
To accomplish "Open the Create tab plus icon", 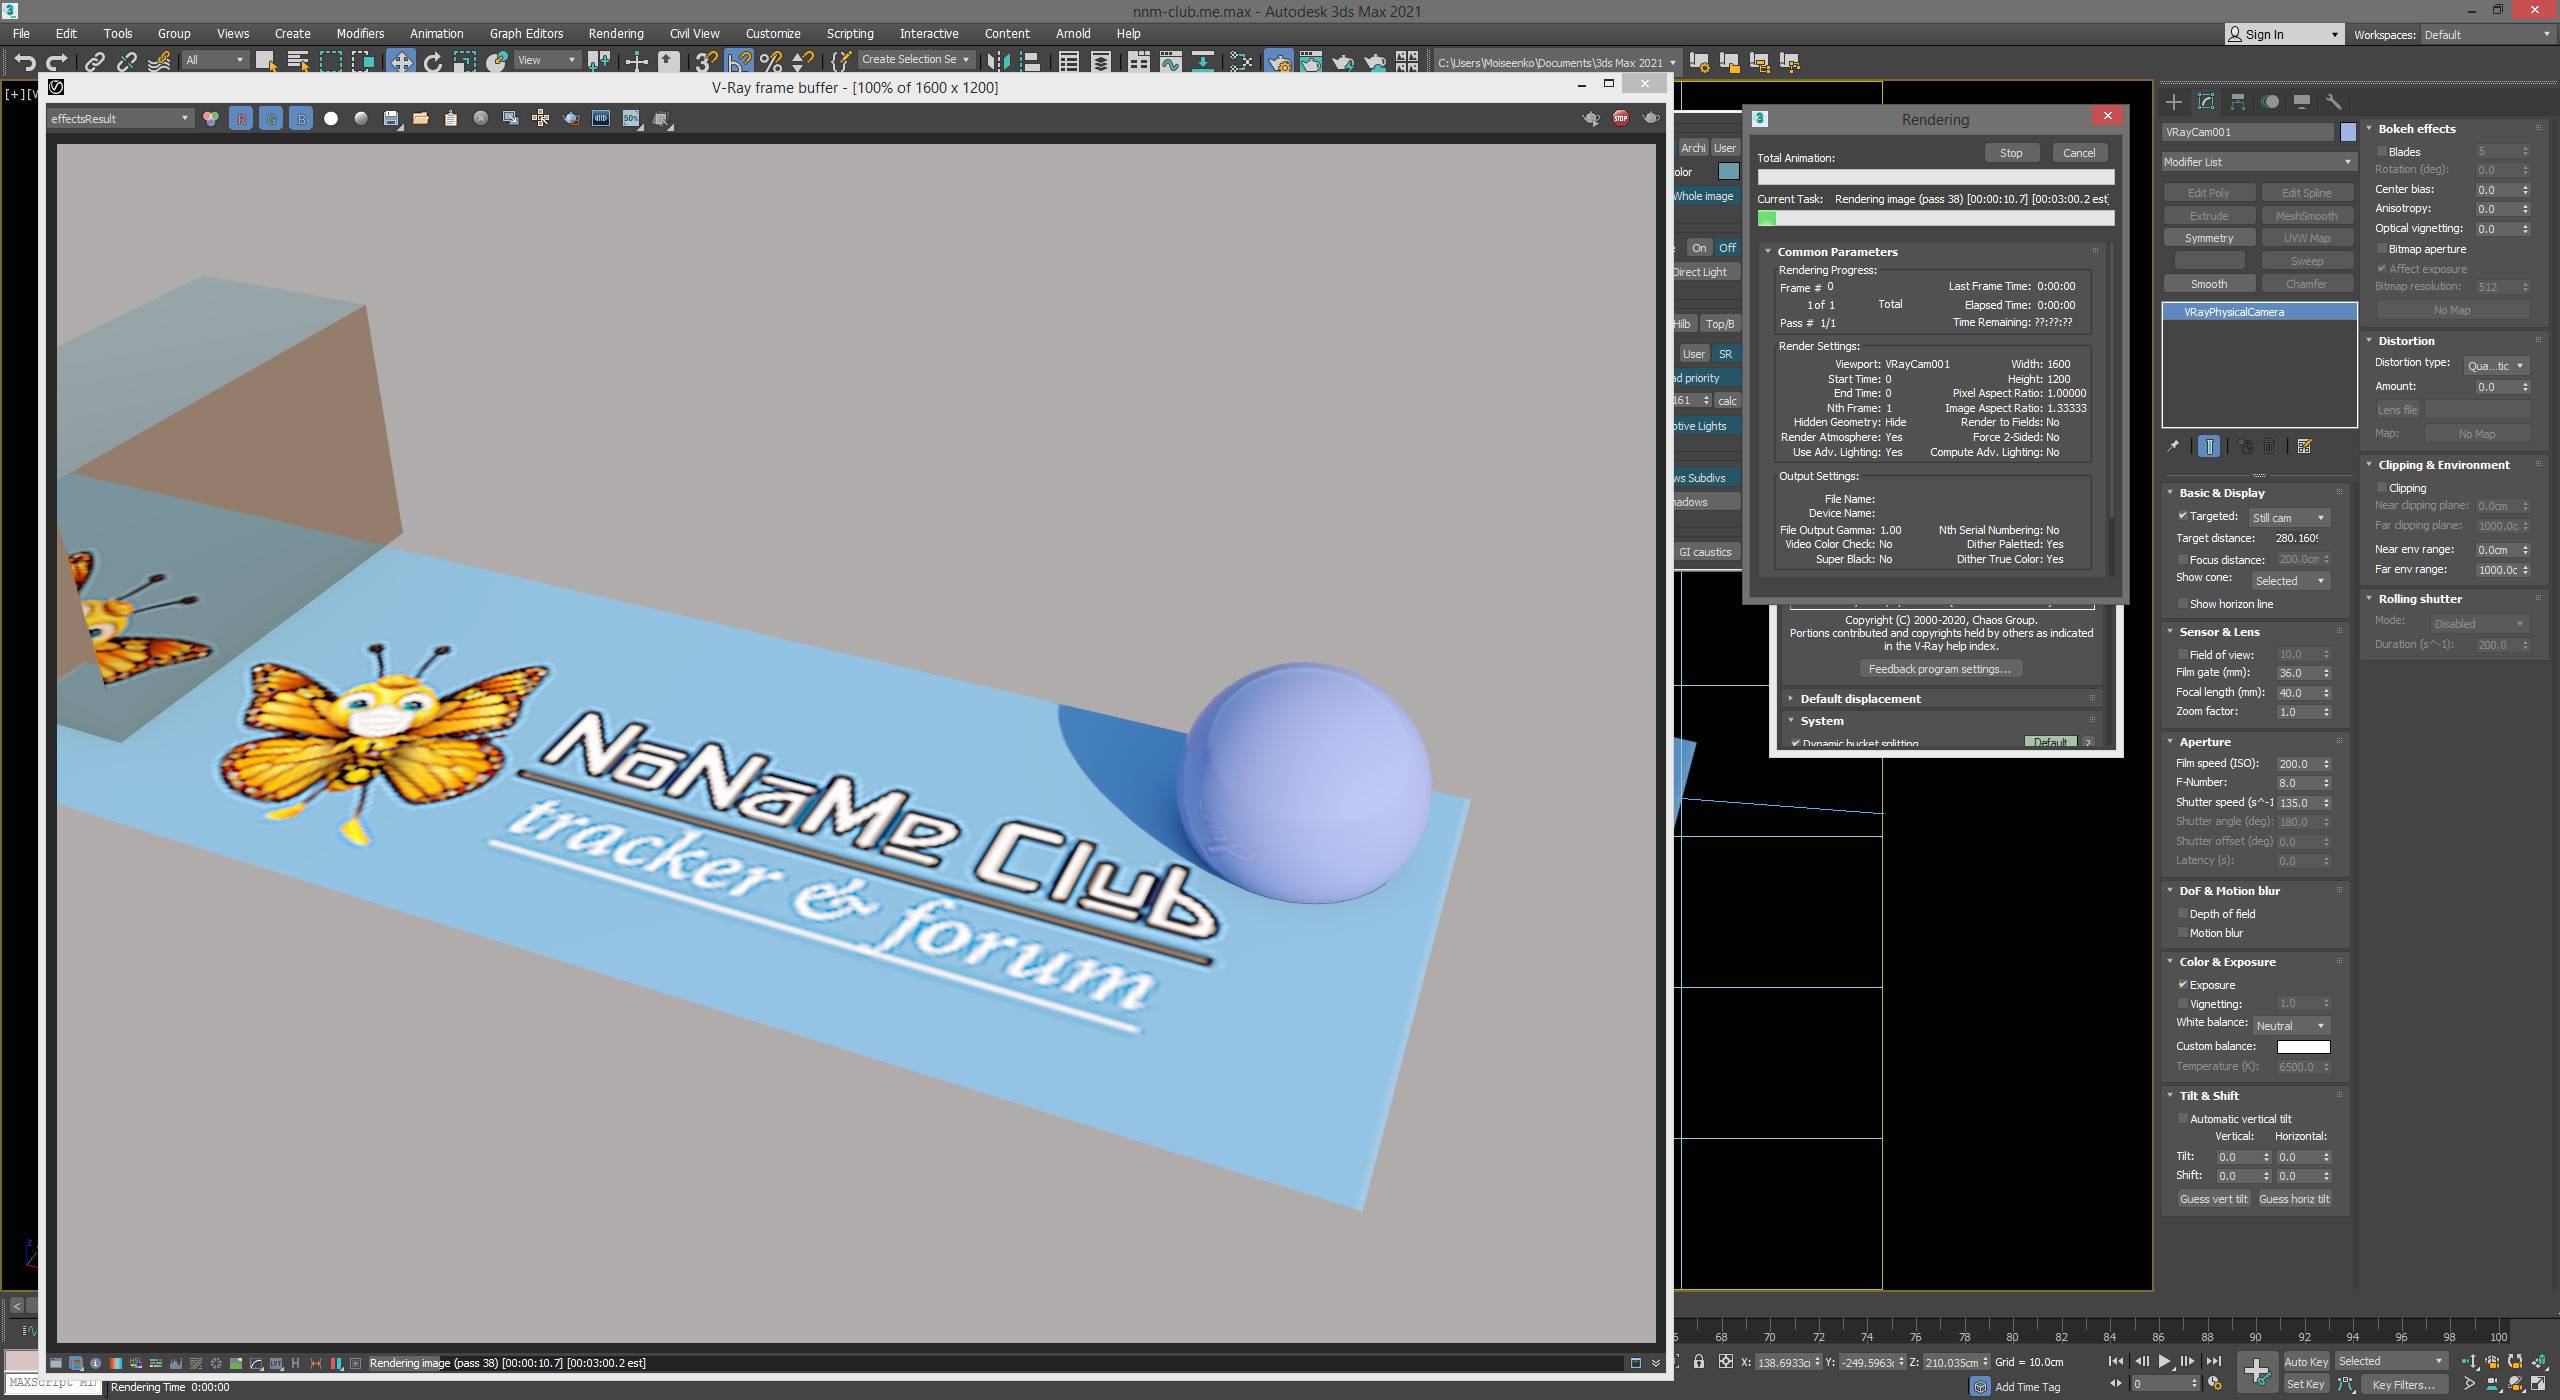I will tap(2174, 102).
